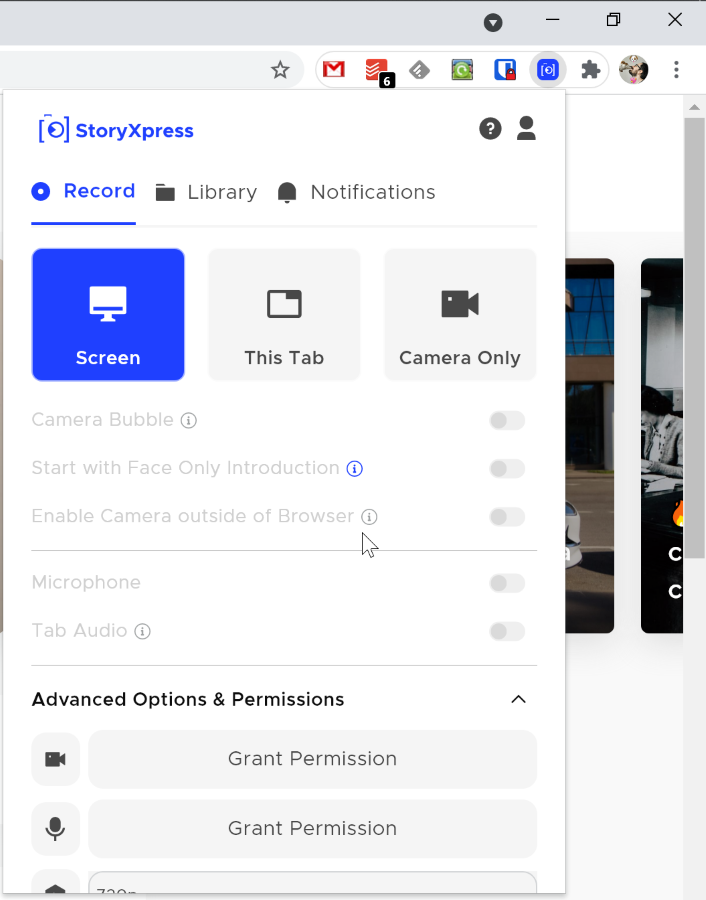Toggle the Tab Audio switch
The image size is (706, 900).
pyautogui.click(x=507, y=631)
